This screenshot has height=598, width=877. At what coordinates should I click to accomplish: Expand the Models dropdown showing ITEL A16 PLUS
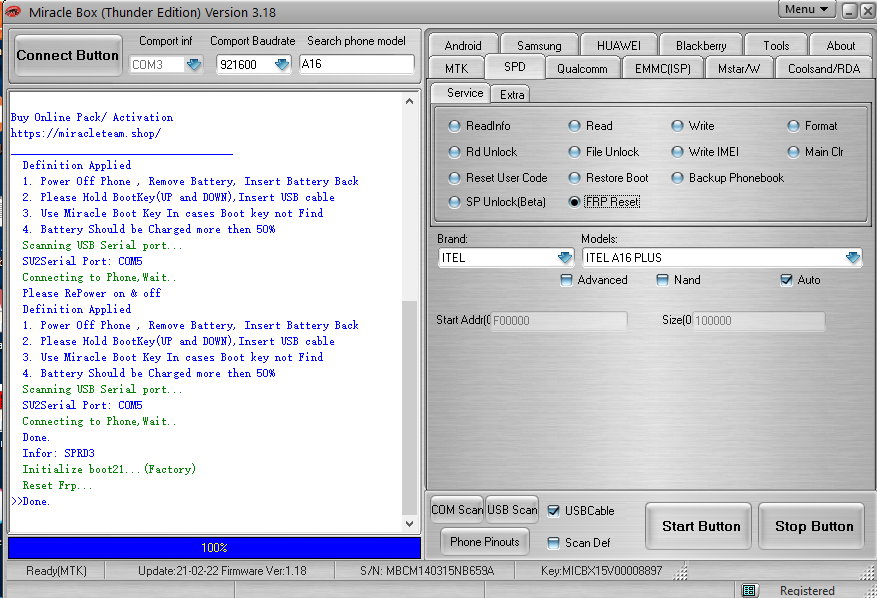[x=853, y=257]
